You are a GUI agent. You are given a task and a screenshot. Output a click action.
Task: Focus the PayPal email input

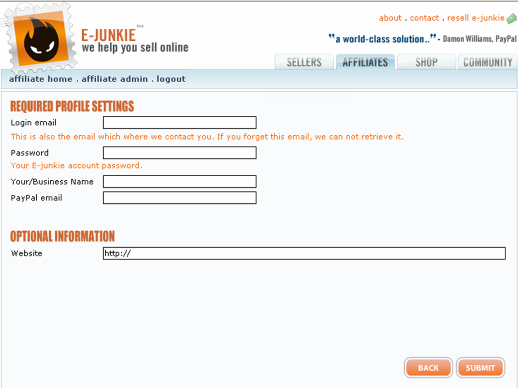tap(180, 198)
